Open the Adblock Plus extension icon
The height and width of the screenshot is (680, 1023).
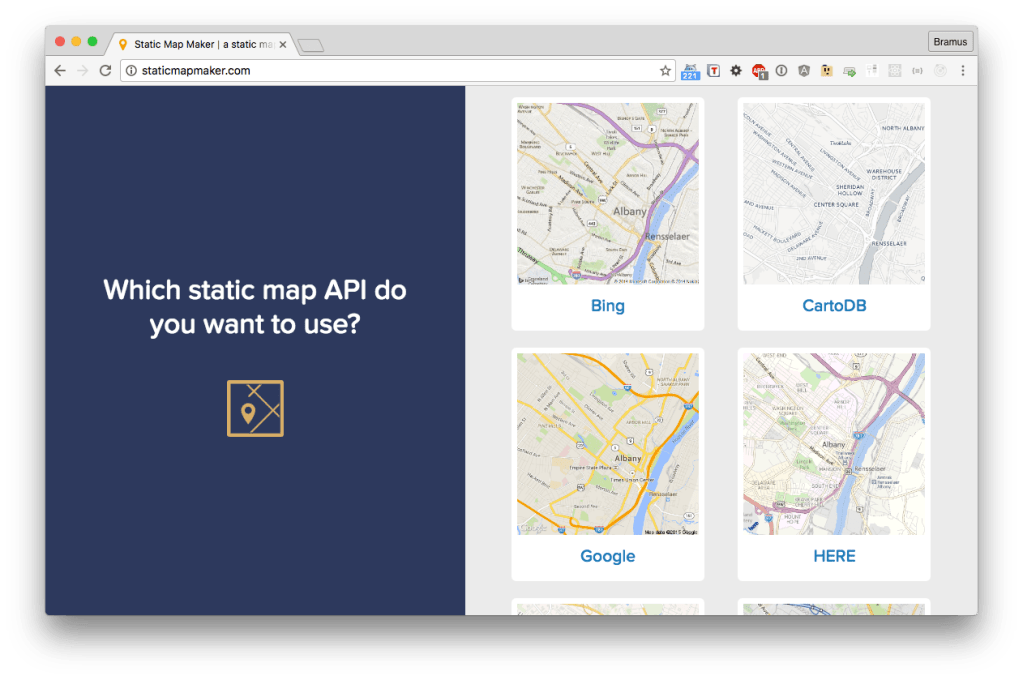759,71
